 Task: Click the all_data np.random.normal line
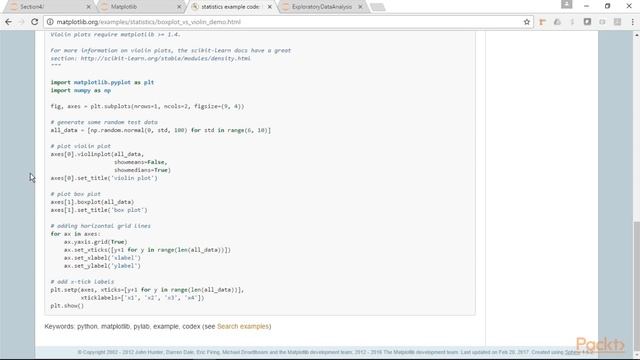(160, 131)
